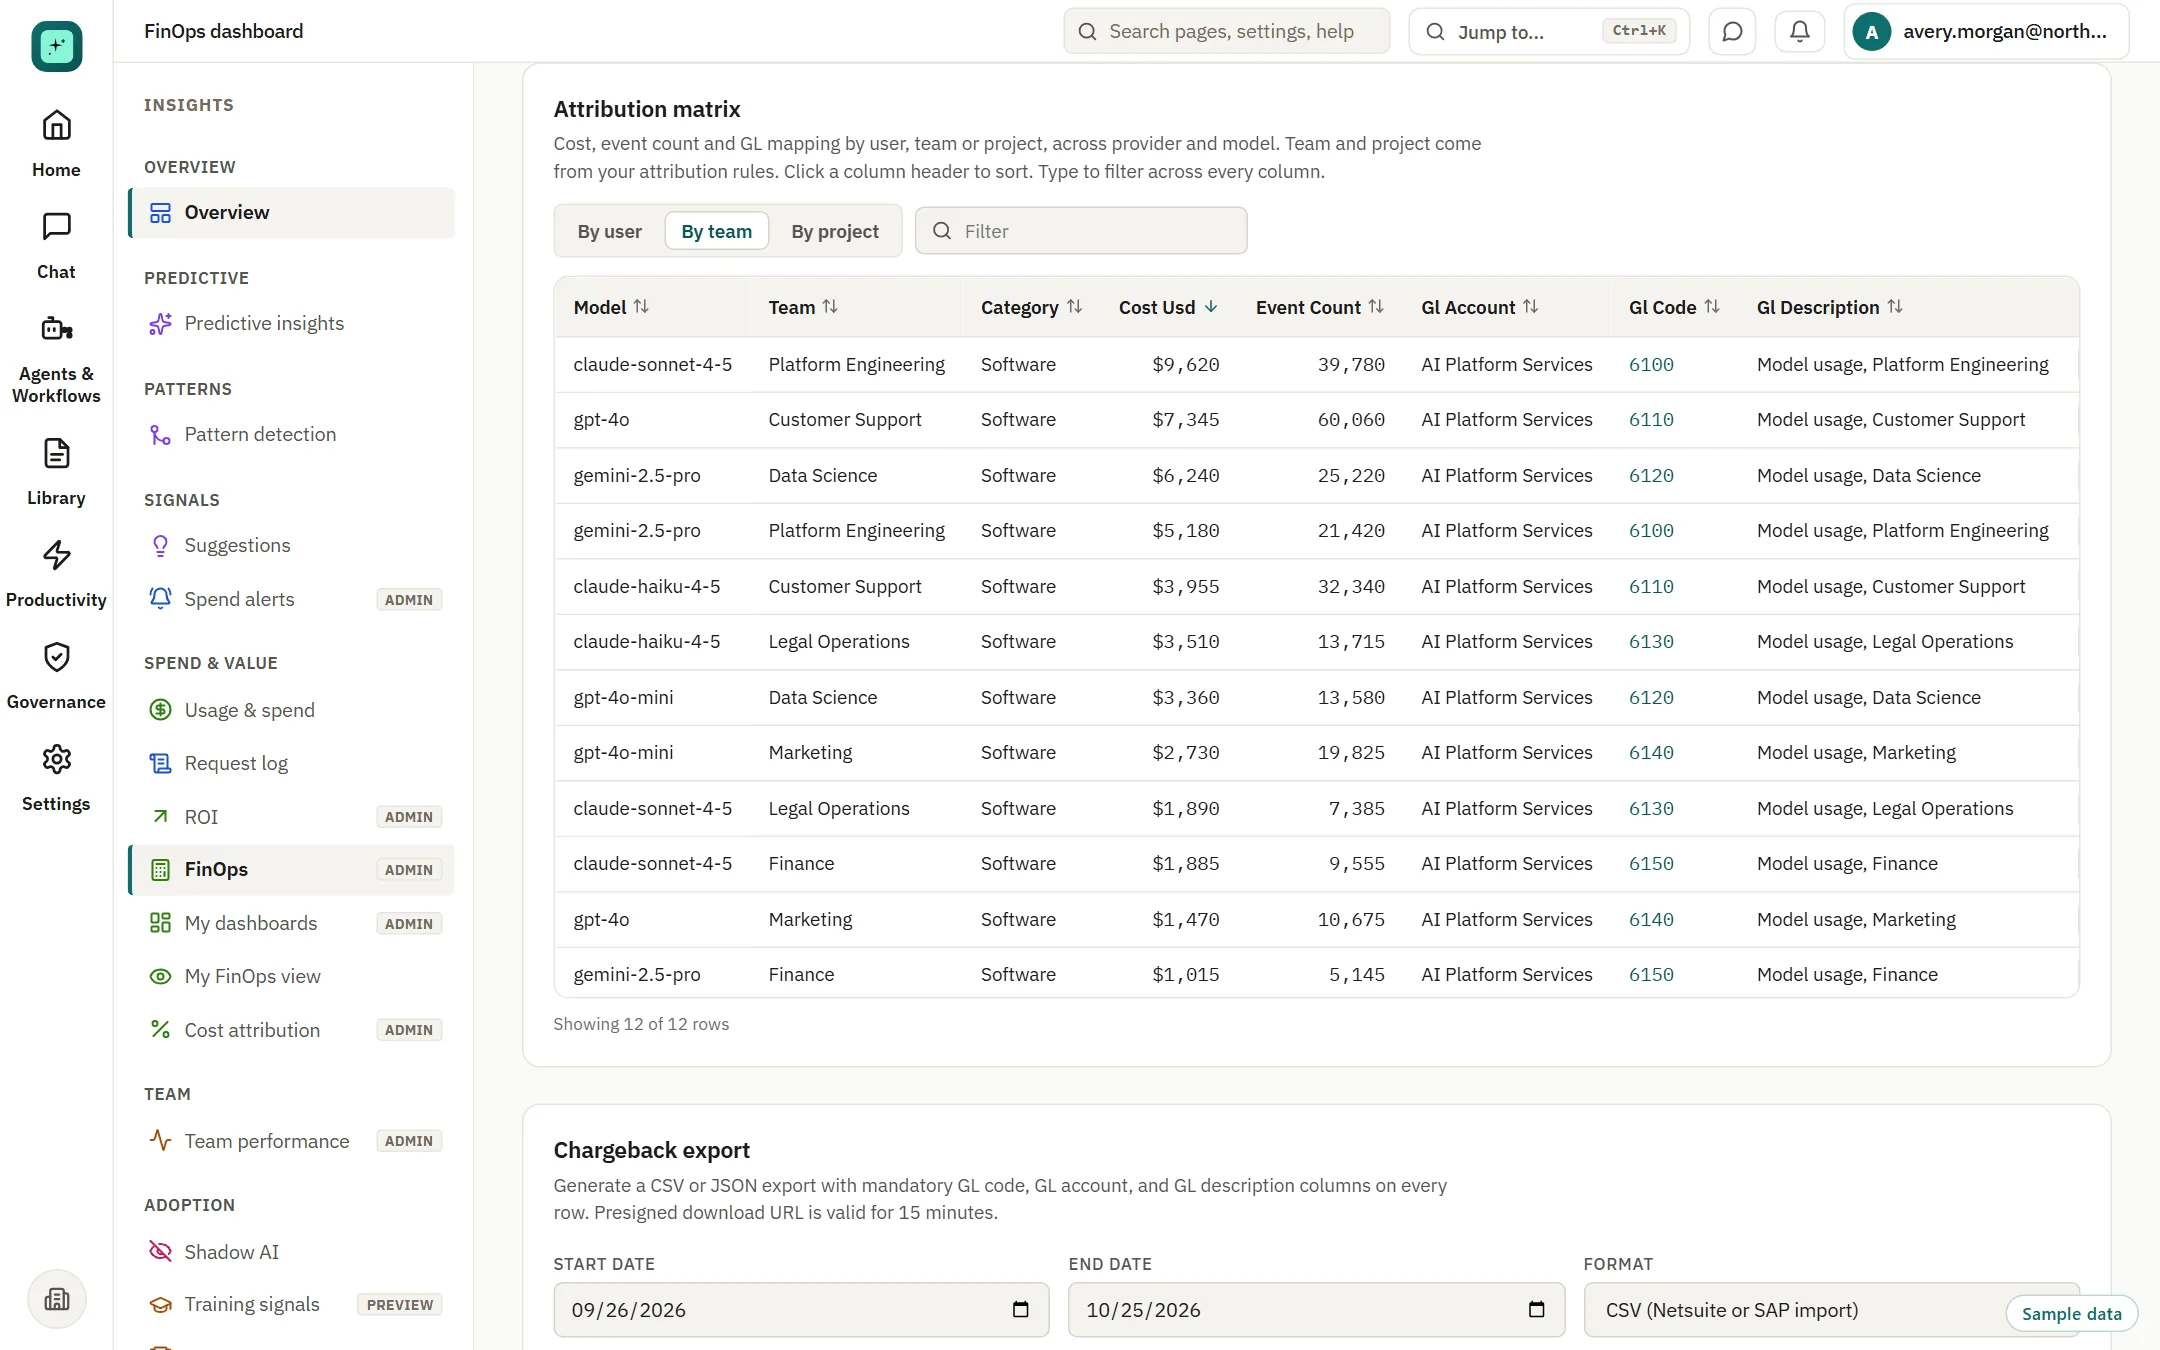The image size is (2160, 1350).
Task: Sort by Team column header
Action: tap(803, 307)
